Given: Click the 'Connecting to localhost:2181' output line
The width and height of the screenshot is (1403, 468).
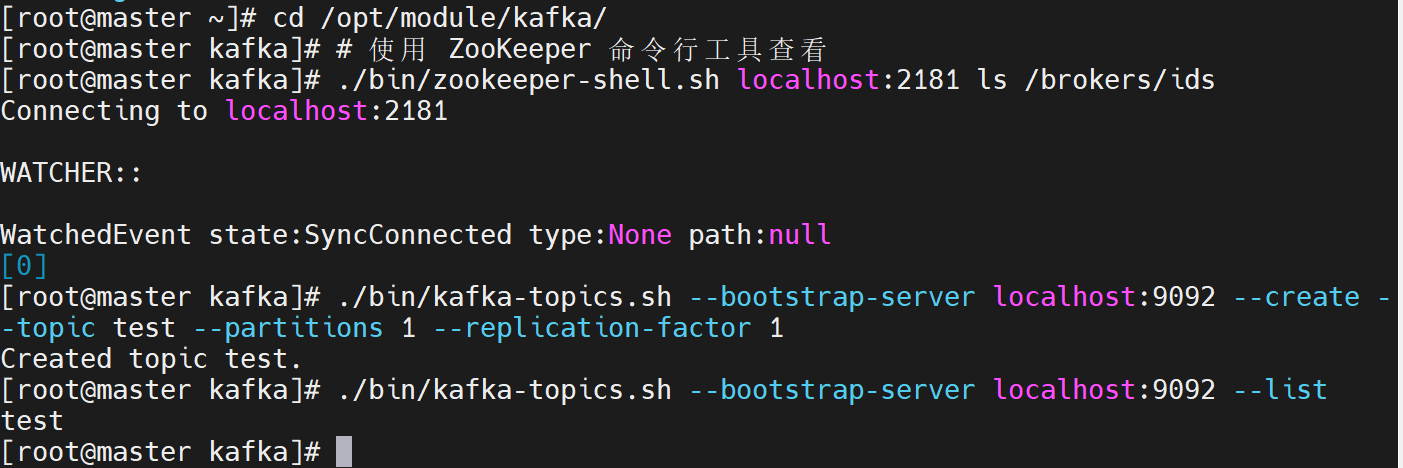Looking at the screenshot, I should click(224, 111).
